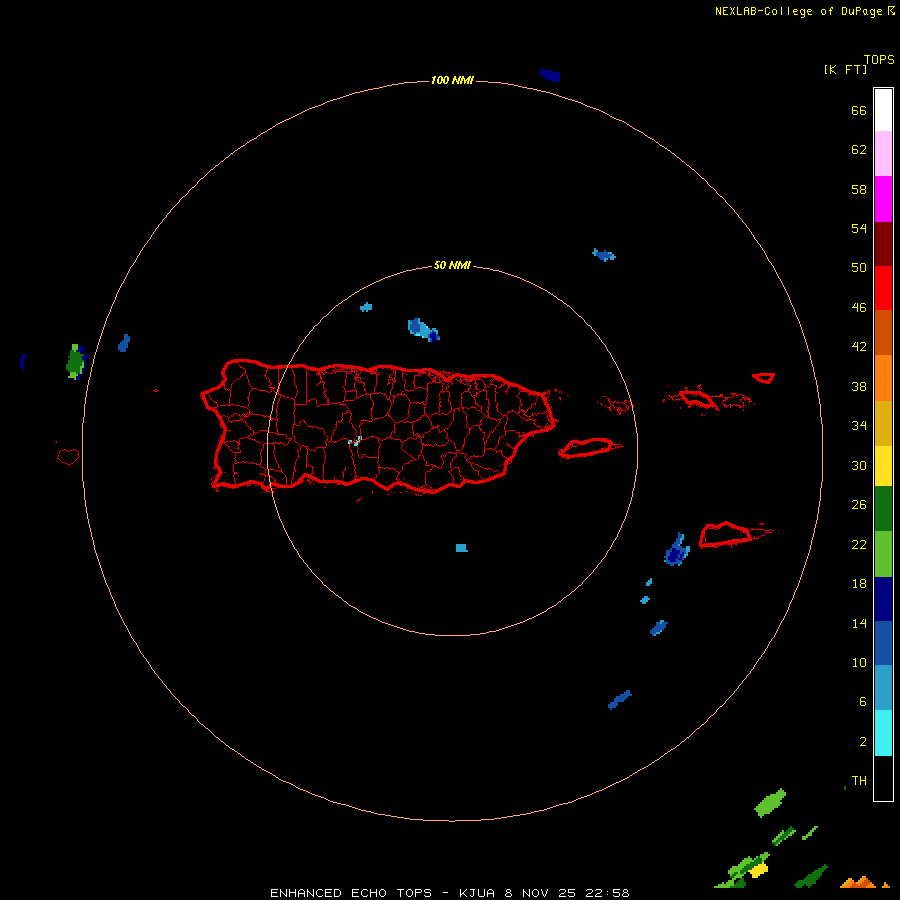Select the dark green legend swatch
Viewport: 900px width, 900px height.
[x=883, y=509]
